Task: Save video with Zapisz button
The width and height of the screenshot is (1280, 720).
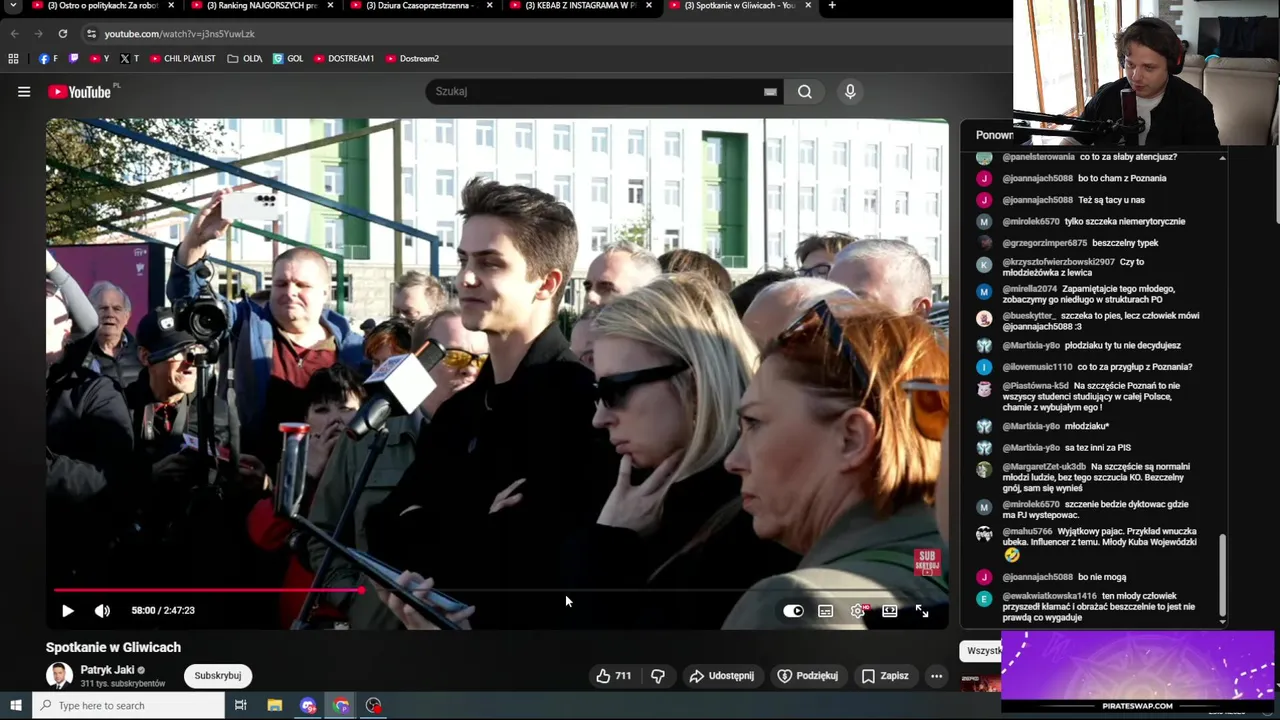Action: coord(885,676)
